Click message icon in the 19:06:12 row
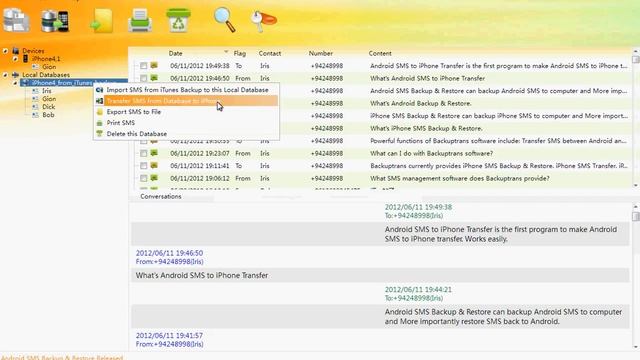 [x=154, y=178]
